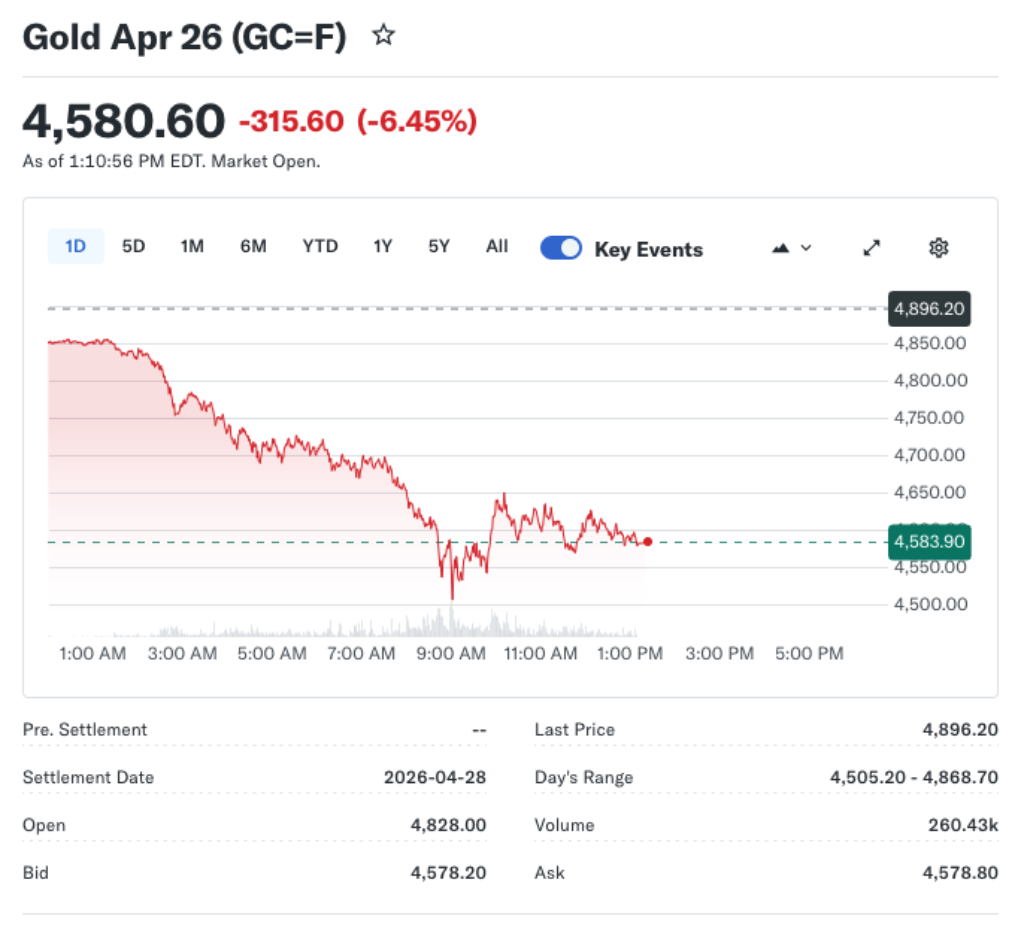Click the star icon next to Gold Apr 26

383,36
